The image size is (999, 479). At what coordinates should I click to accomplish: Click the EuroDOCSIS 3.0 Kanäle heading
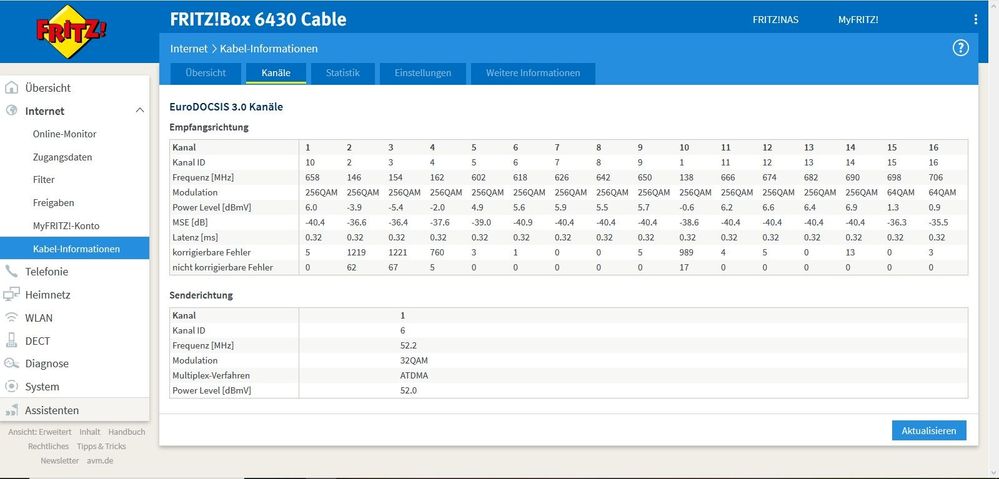point(226,107)
